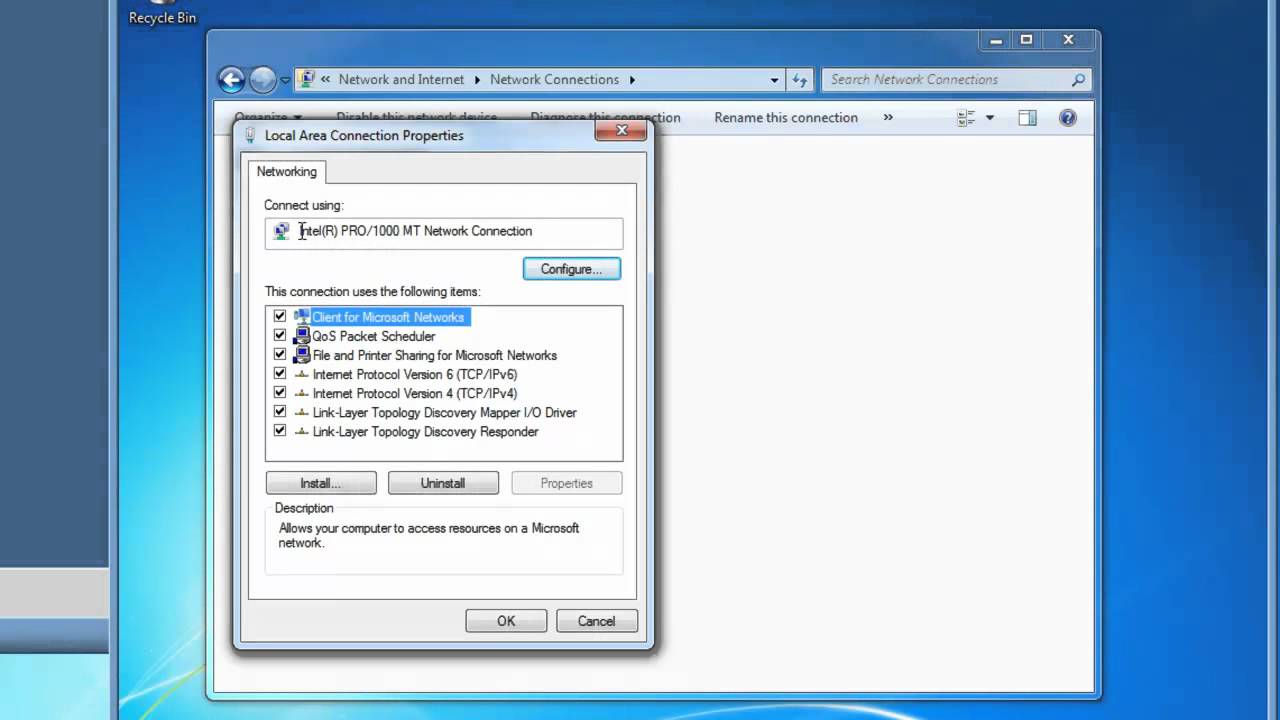The width and height of the screenshot is (1280, 720).
Task: Maximize the Network Connections window
Action: click(x=1026, y=40)
